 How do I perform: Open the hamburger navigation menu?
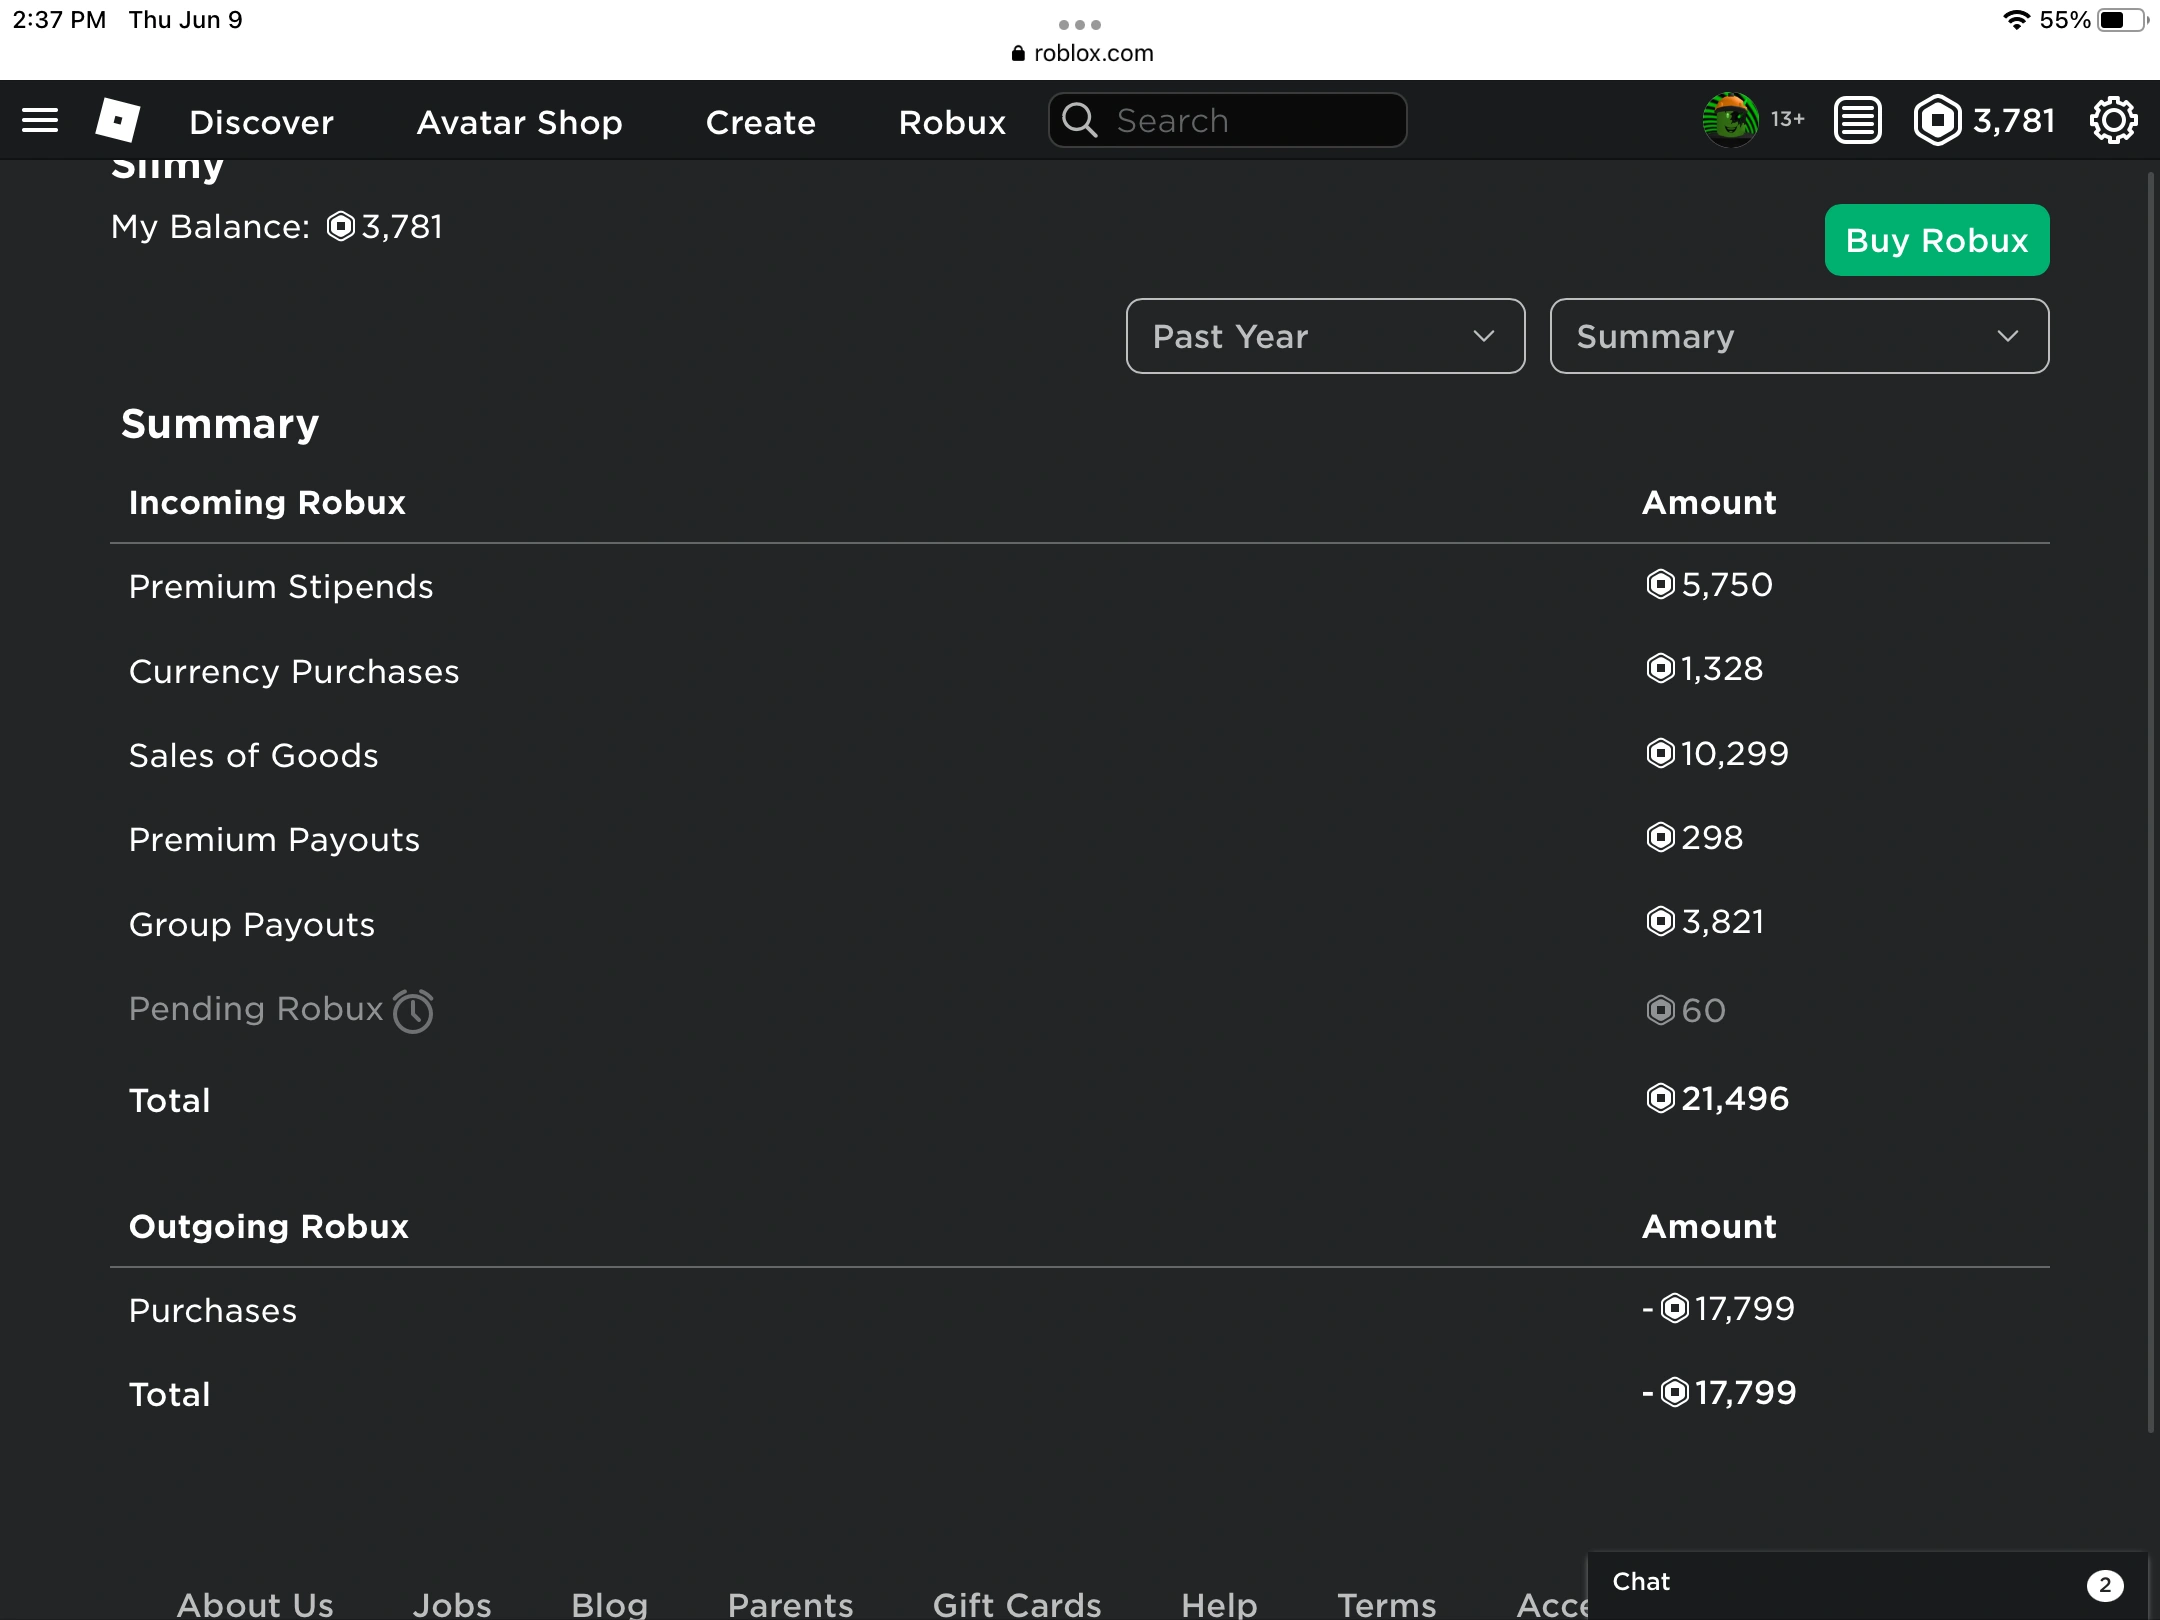click(40, 121)
